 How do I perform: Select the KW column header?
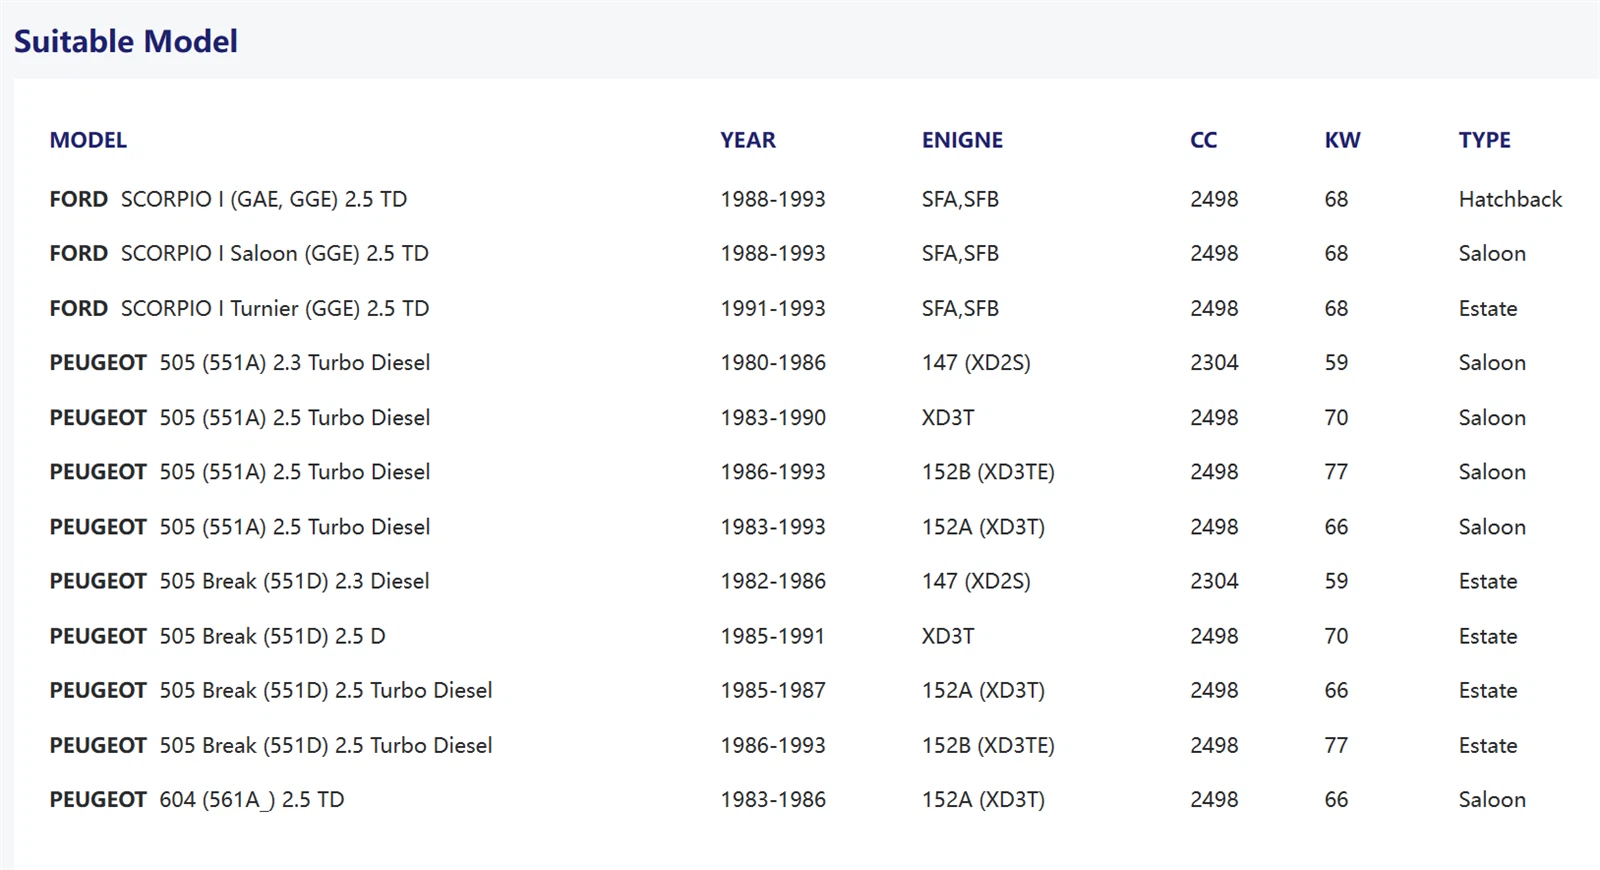pos(1342,140)
